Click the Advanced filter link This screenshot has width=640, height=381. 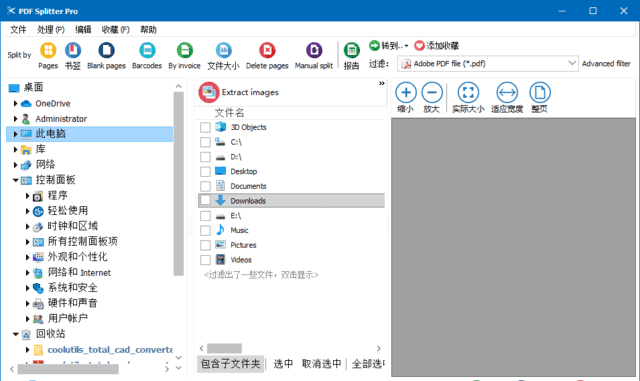click(x=606, y=64)
